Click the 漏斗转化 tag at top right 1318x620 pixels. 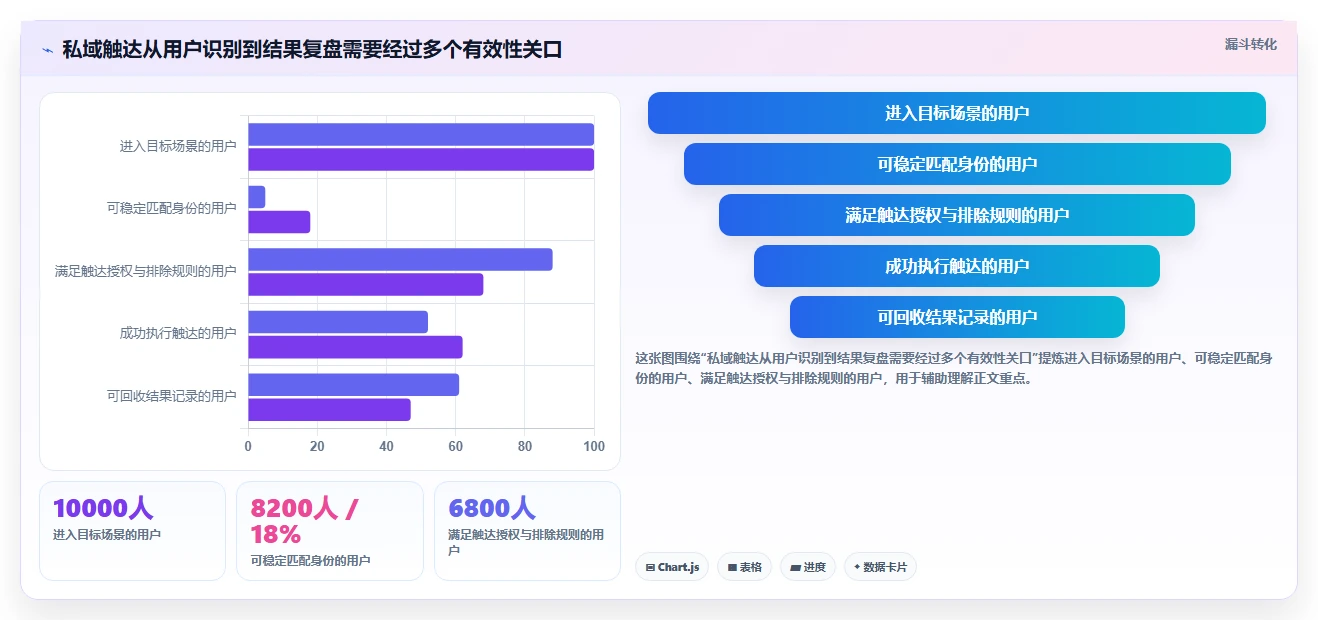pyautogui.click(x=1251, y=44)
